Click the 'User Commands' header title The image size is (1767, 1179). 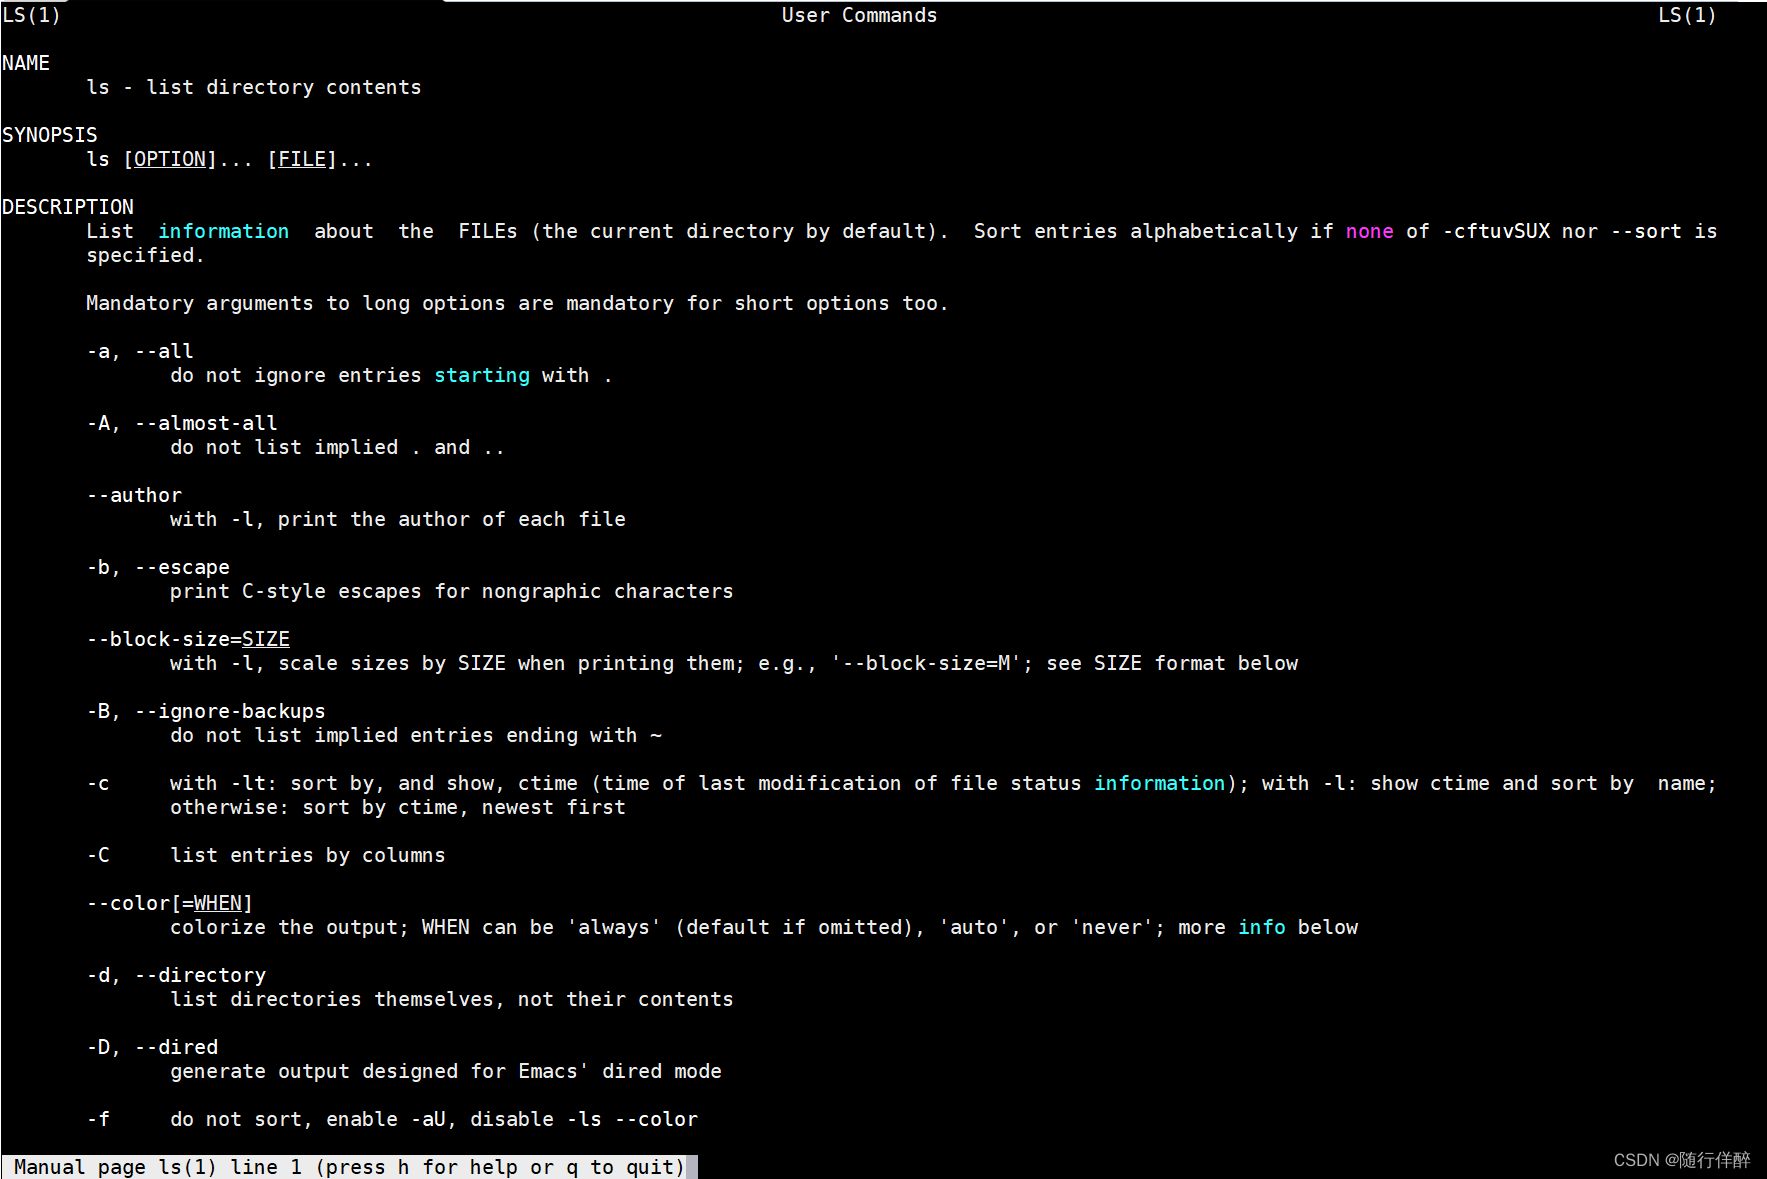coord(860,15)
